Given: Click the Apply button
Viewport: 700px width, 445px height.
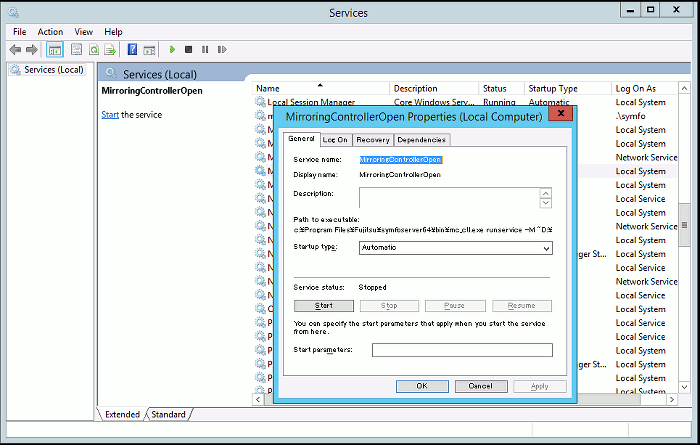Looking at the screenshot, I should (540, 386).
